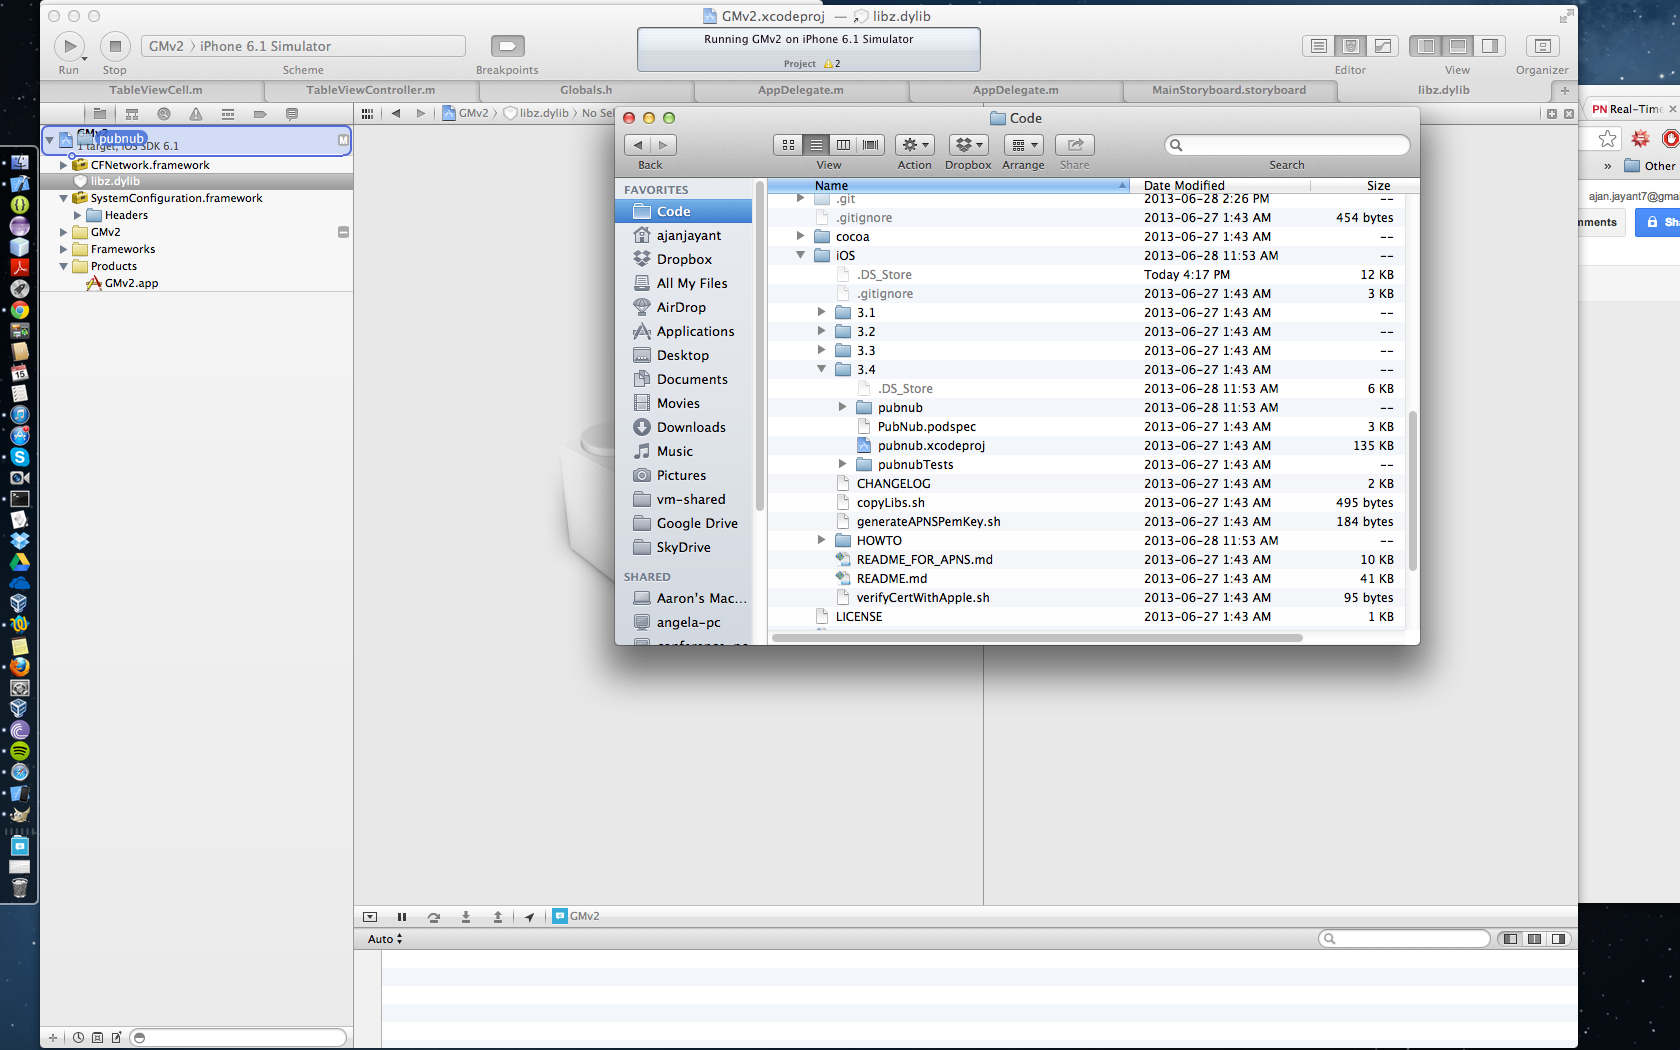This screenshot has width=1680, height=1050.
Task: Open the Xcode Organizer window
Action: (1541, 46)
